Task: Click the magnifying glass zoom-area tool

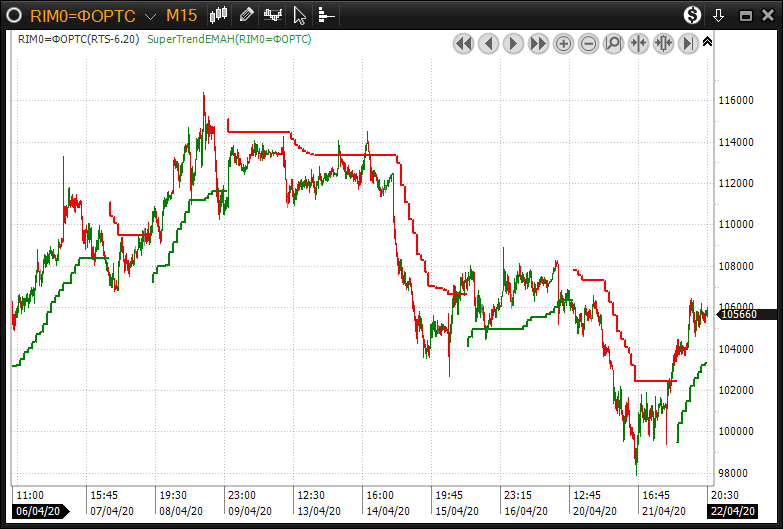Action: click(x=613, y=43)
